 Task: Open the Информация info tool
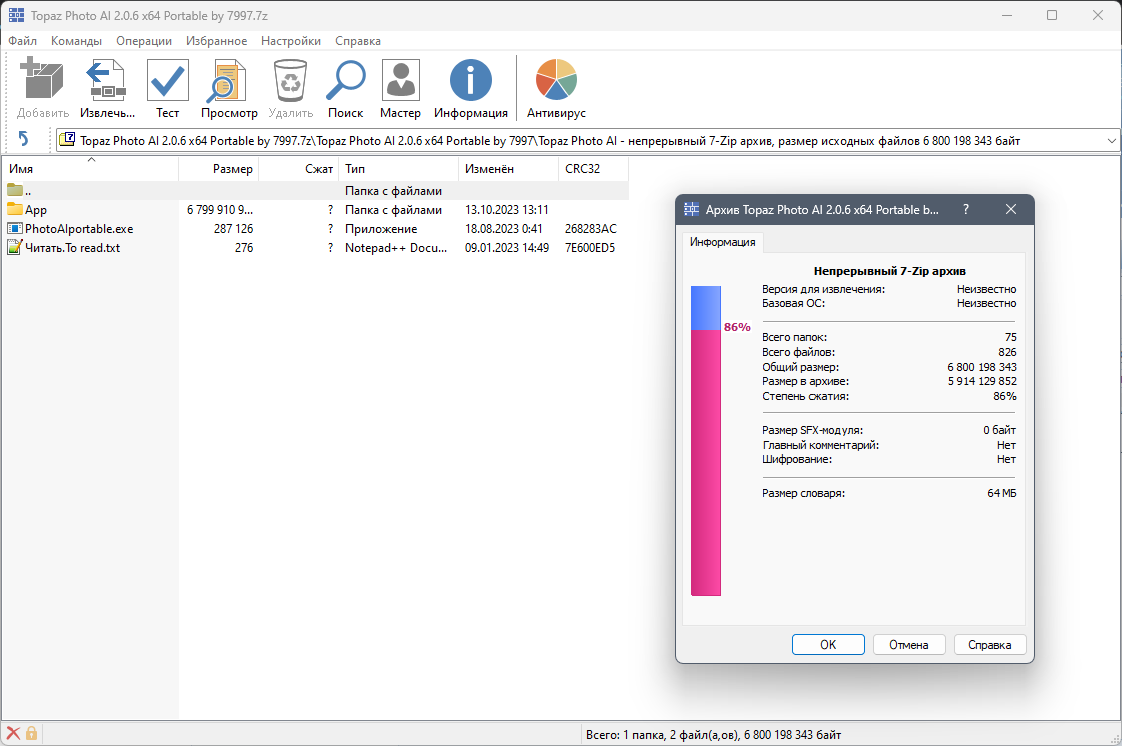[470, 85]
